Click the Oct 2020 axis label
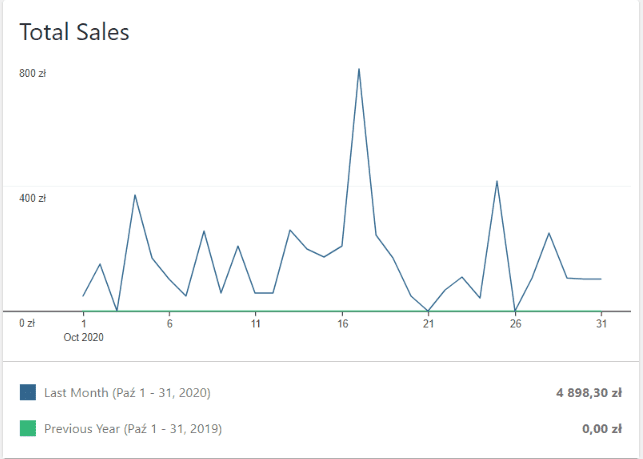The width and height of the screenshot is (643, 459). (84, 337)
